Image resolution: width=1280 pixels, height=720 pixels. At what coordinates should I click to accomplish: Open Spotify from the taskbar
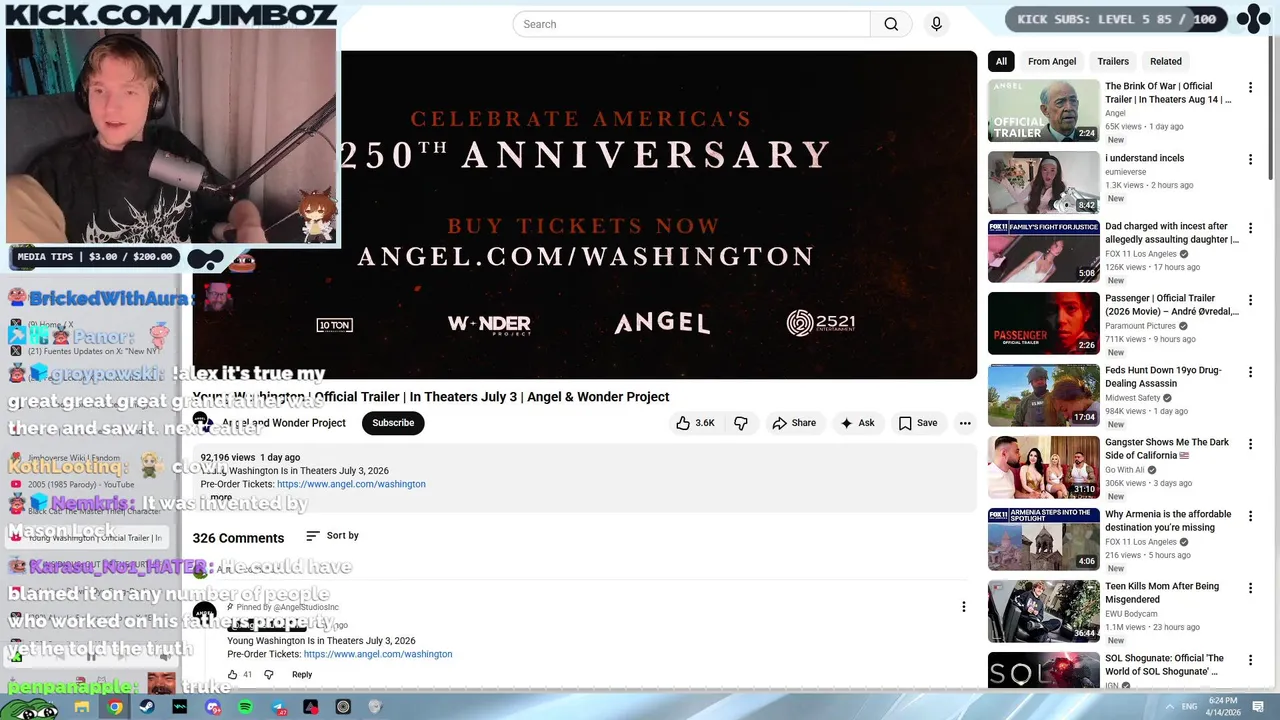[246, 707]
